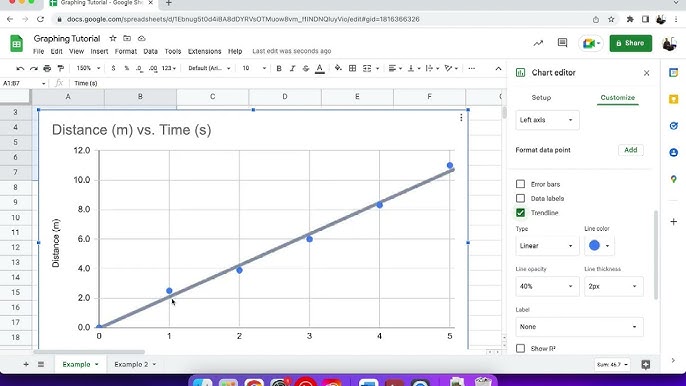Show more toolbar options
Image resolution: width=686 pixels, height=386 pixels.
click(x=471, y=68)
